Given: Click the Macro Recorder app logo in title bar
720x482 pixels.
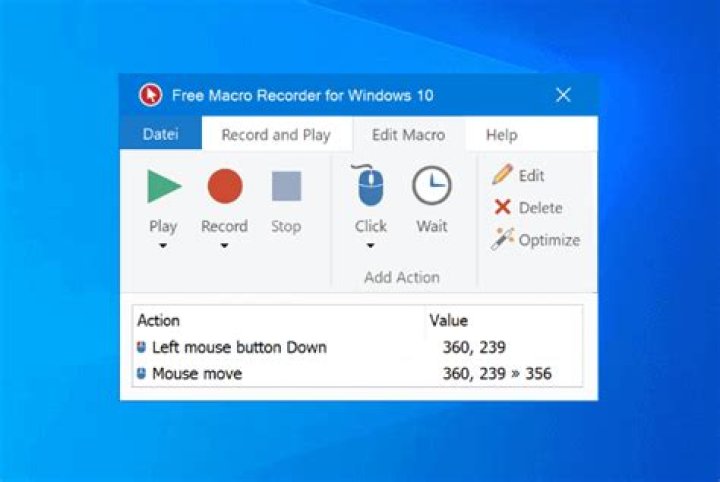Looking at the screenshot, I should coord(151,95).
